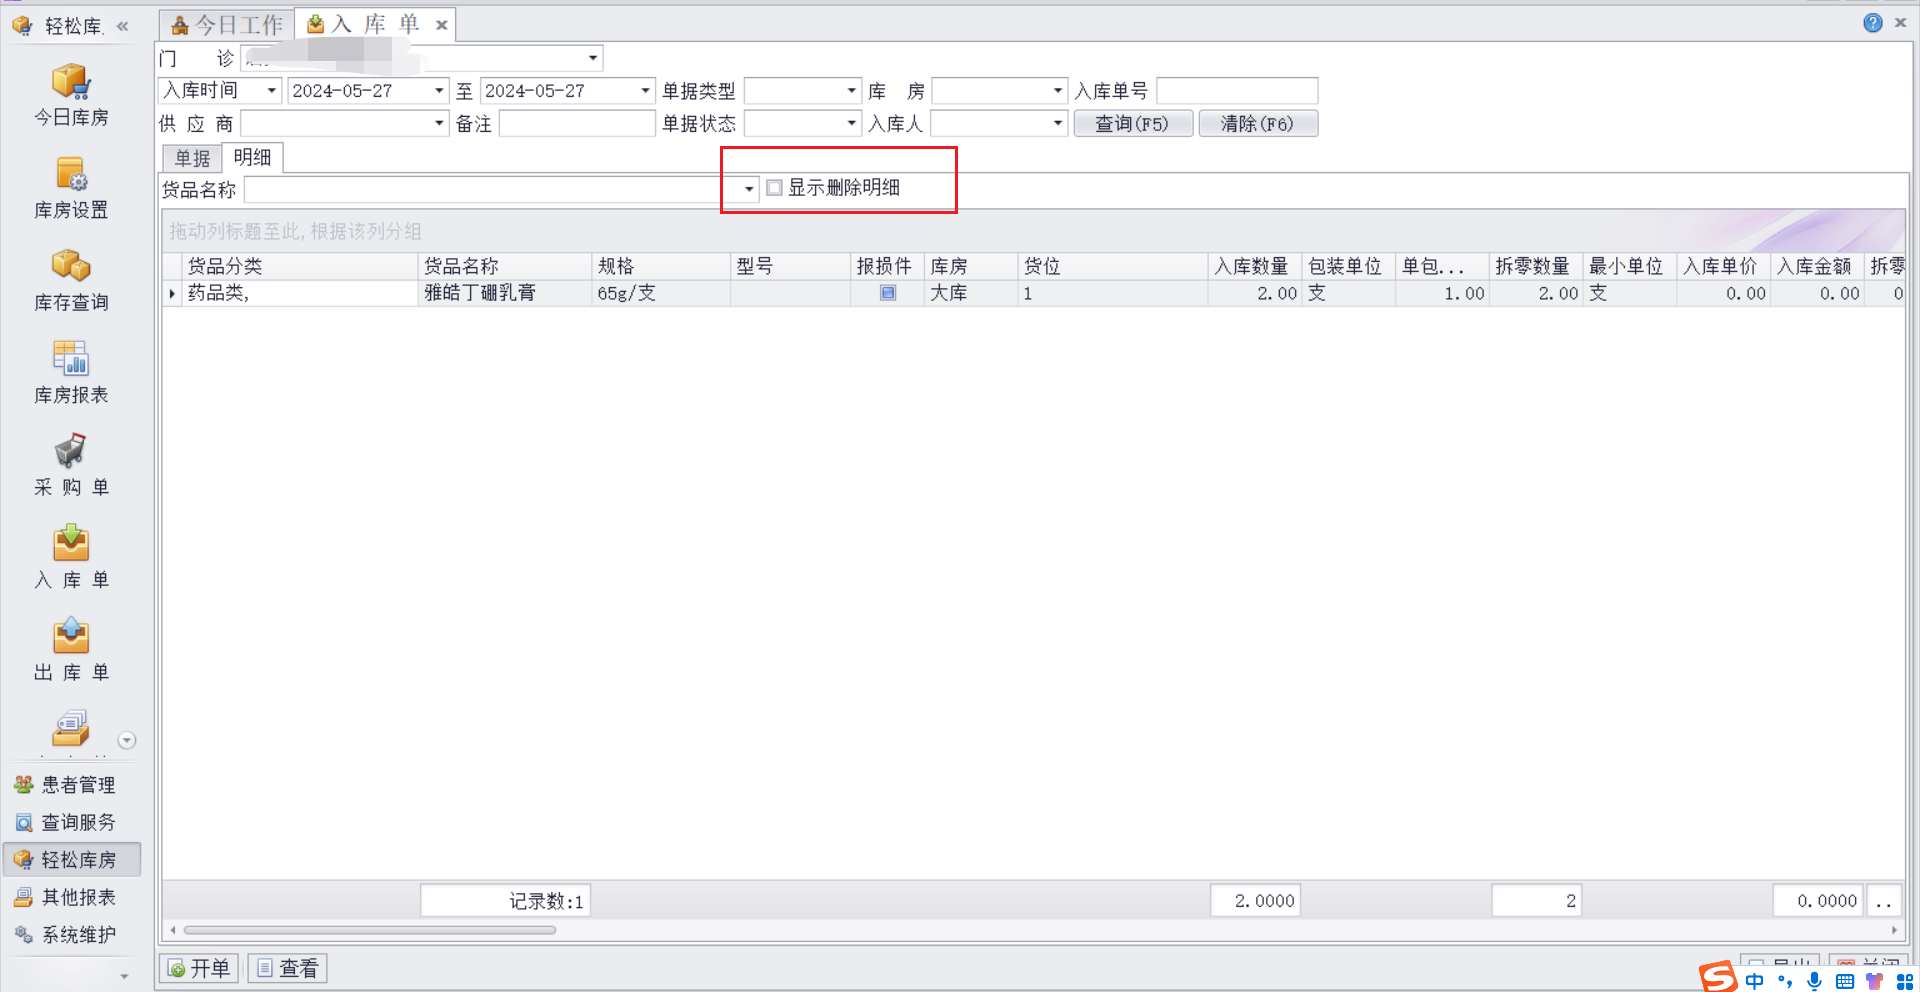Click the 雅皓丁硼乳膏 cell
This screenshot has height=992, width=1920.
tap(504, 293)
